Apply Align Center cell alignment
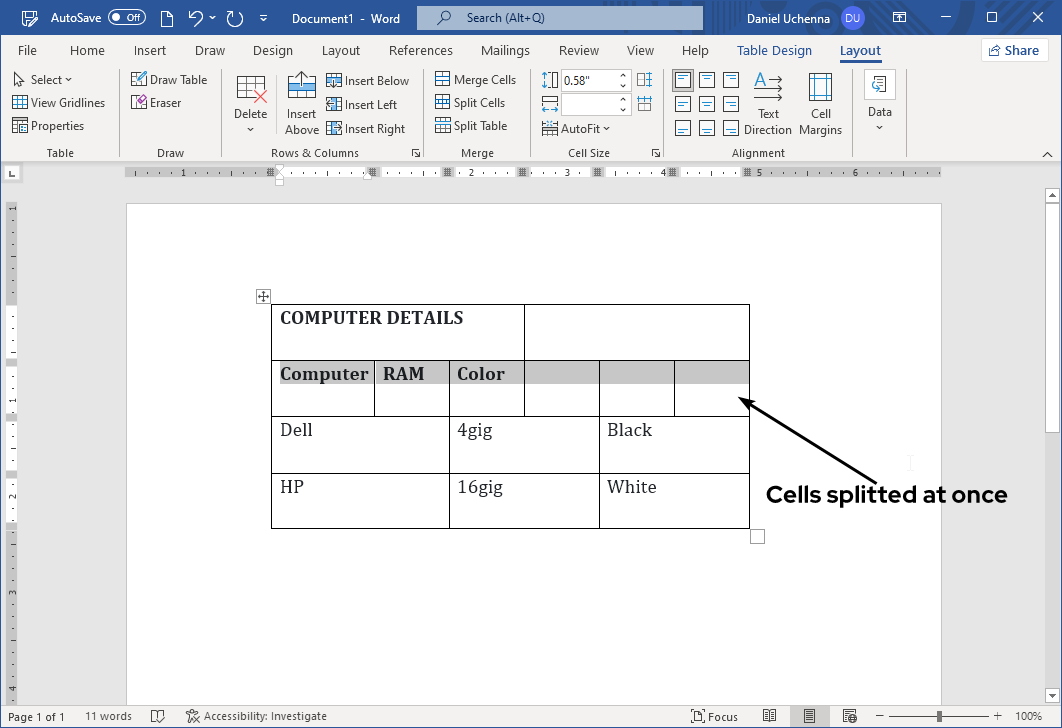 [x=707, y=103]
